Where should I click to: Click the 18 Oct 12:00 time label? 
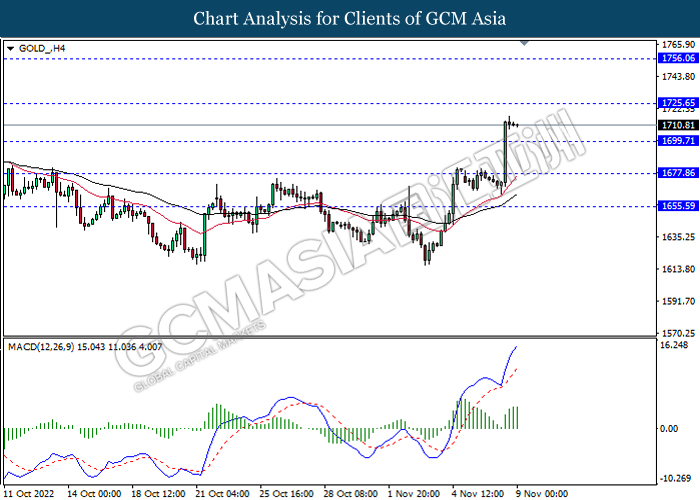tap(158, 493)
